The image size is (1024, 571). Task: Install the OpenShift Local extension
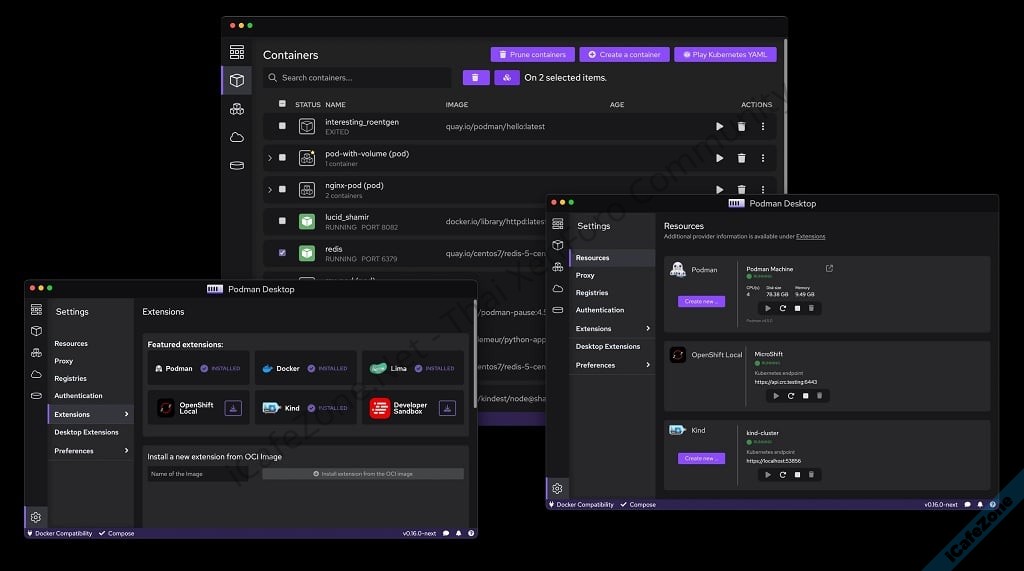coord(233,408)
